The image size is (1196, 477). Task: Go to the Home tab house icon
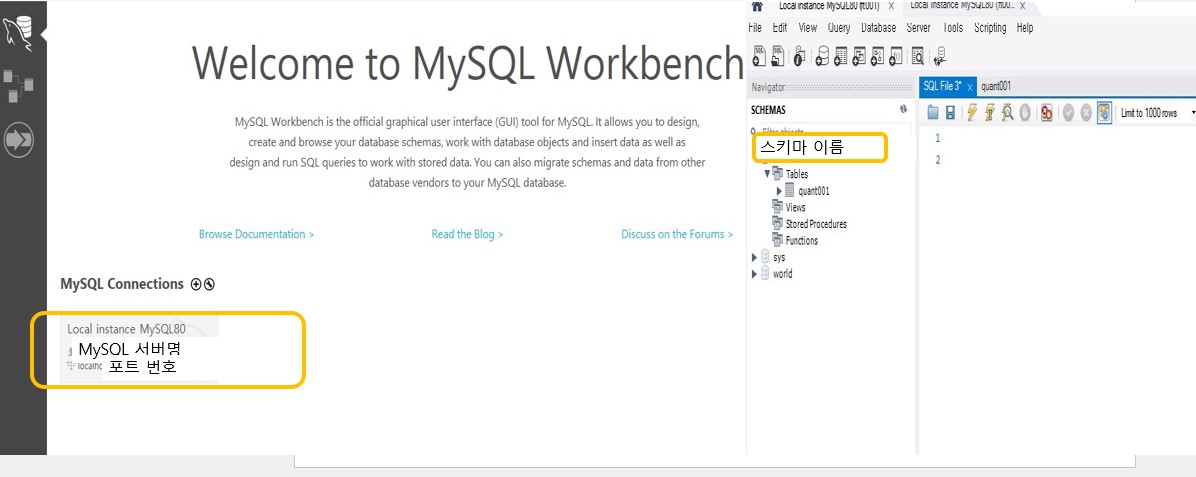757,6
